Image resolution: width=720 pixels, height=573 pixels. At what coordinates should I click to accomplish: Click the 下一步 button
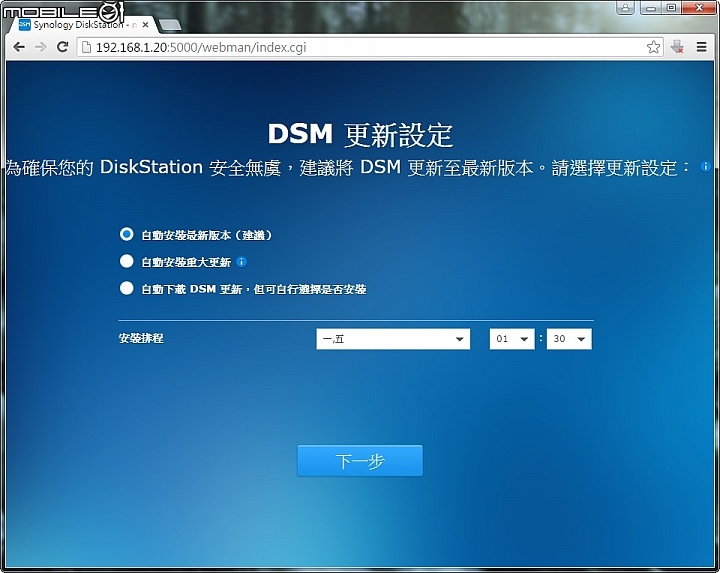(x=360, y=461)
